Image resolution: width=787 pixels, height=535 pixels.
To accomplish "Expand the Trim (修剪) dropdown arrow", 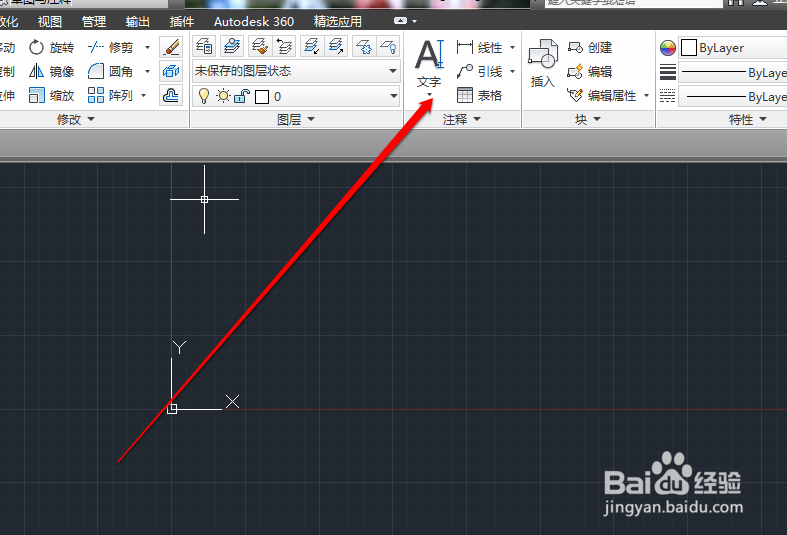I will point(148,48).
